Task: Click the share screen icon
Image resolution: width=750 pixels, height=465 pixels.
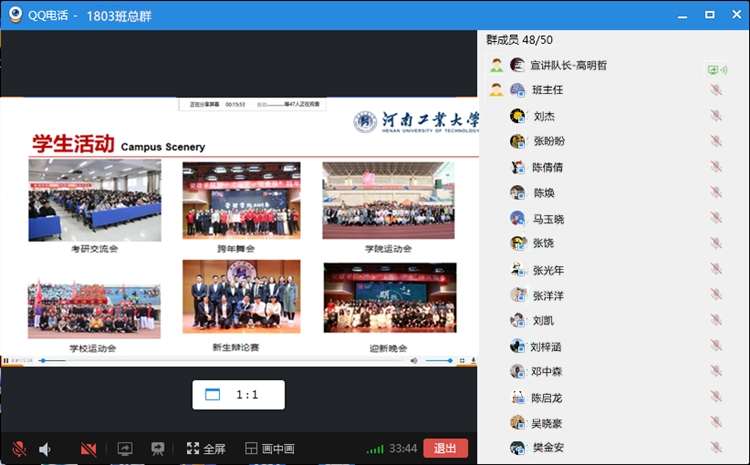Action: pyautogui.click(x=125, y=449)
